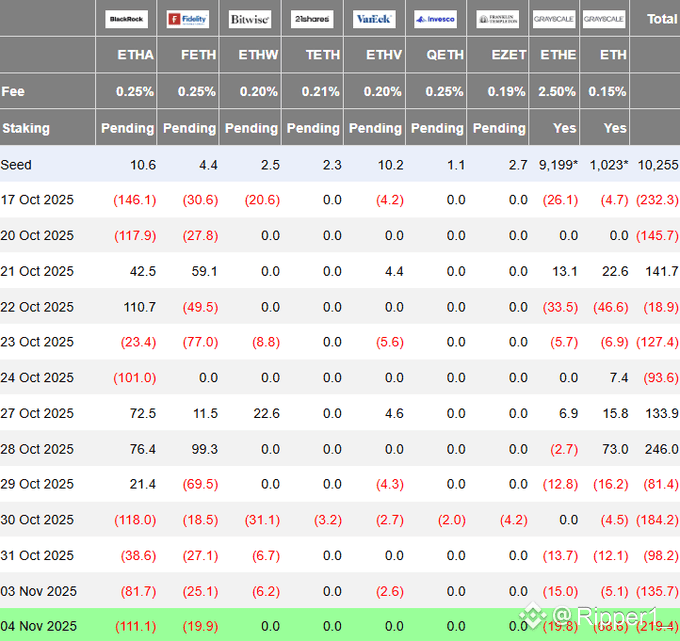680x641 pixels.
Task: Click the Grayscale logo above ETH
Action: (x=604, y=19)
